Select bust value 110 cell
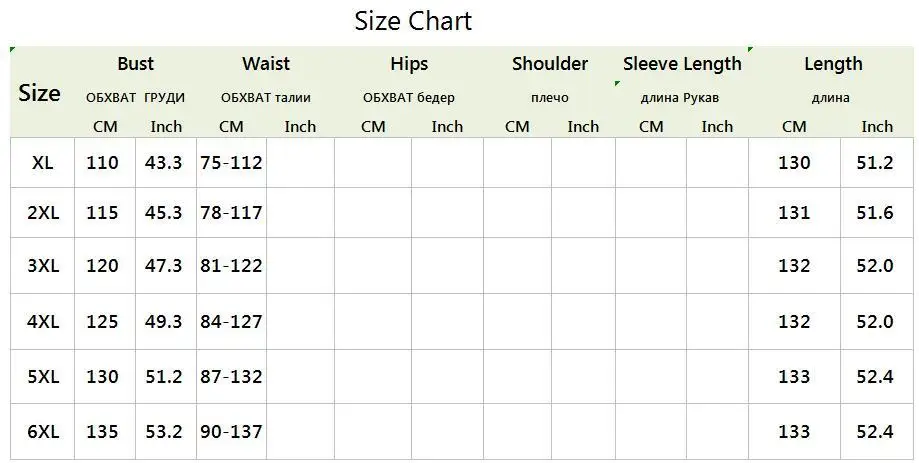This screenshot has height=463, width=919. (x=103, y=163)
